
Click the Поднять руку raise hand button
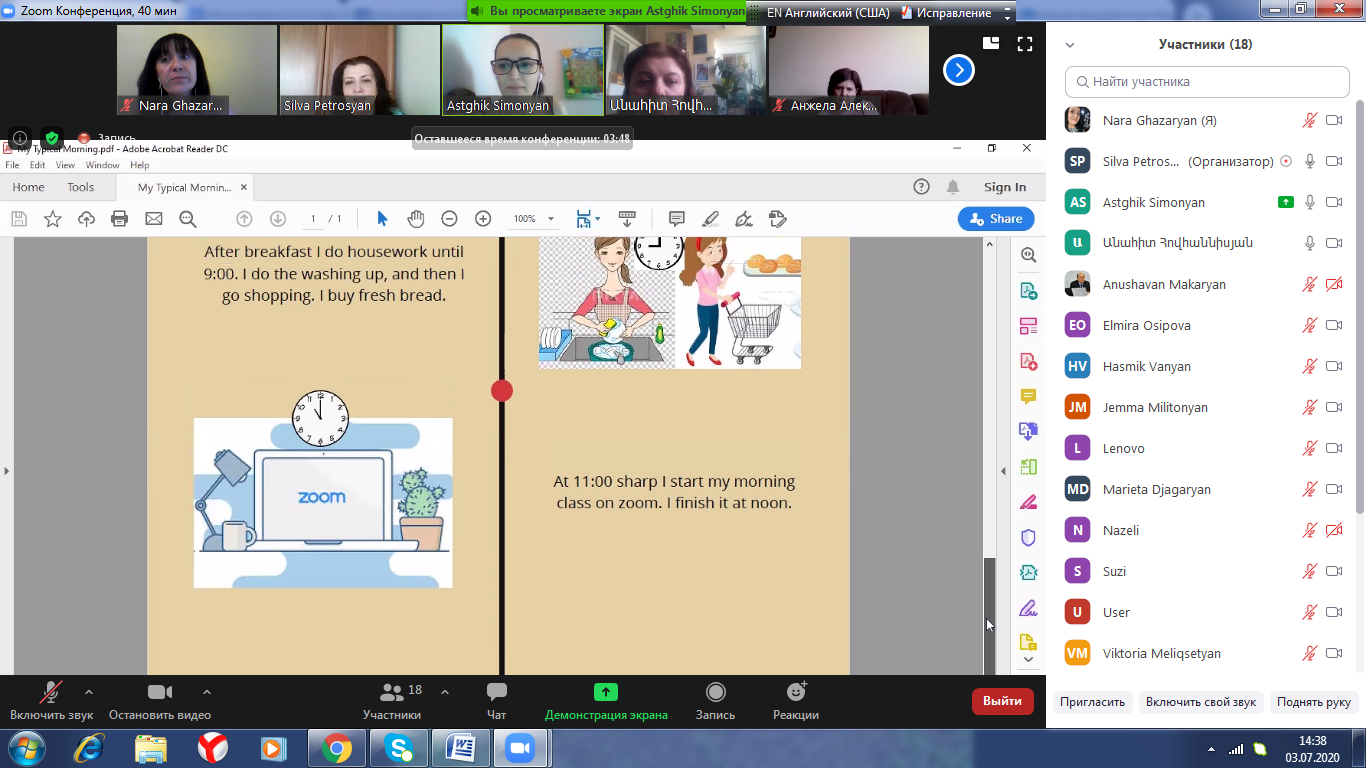click(1314, 702)
